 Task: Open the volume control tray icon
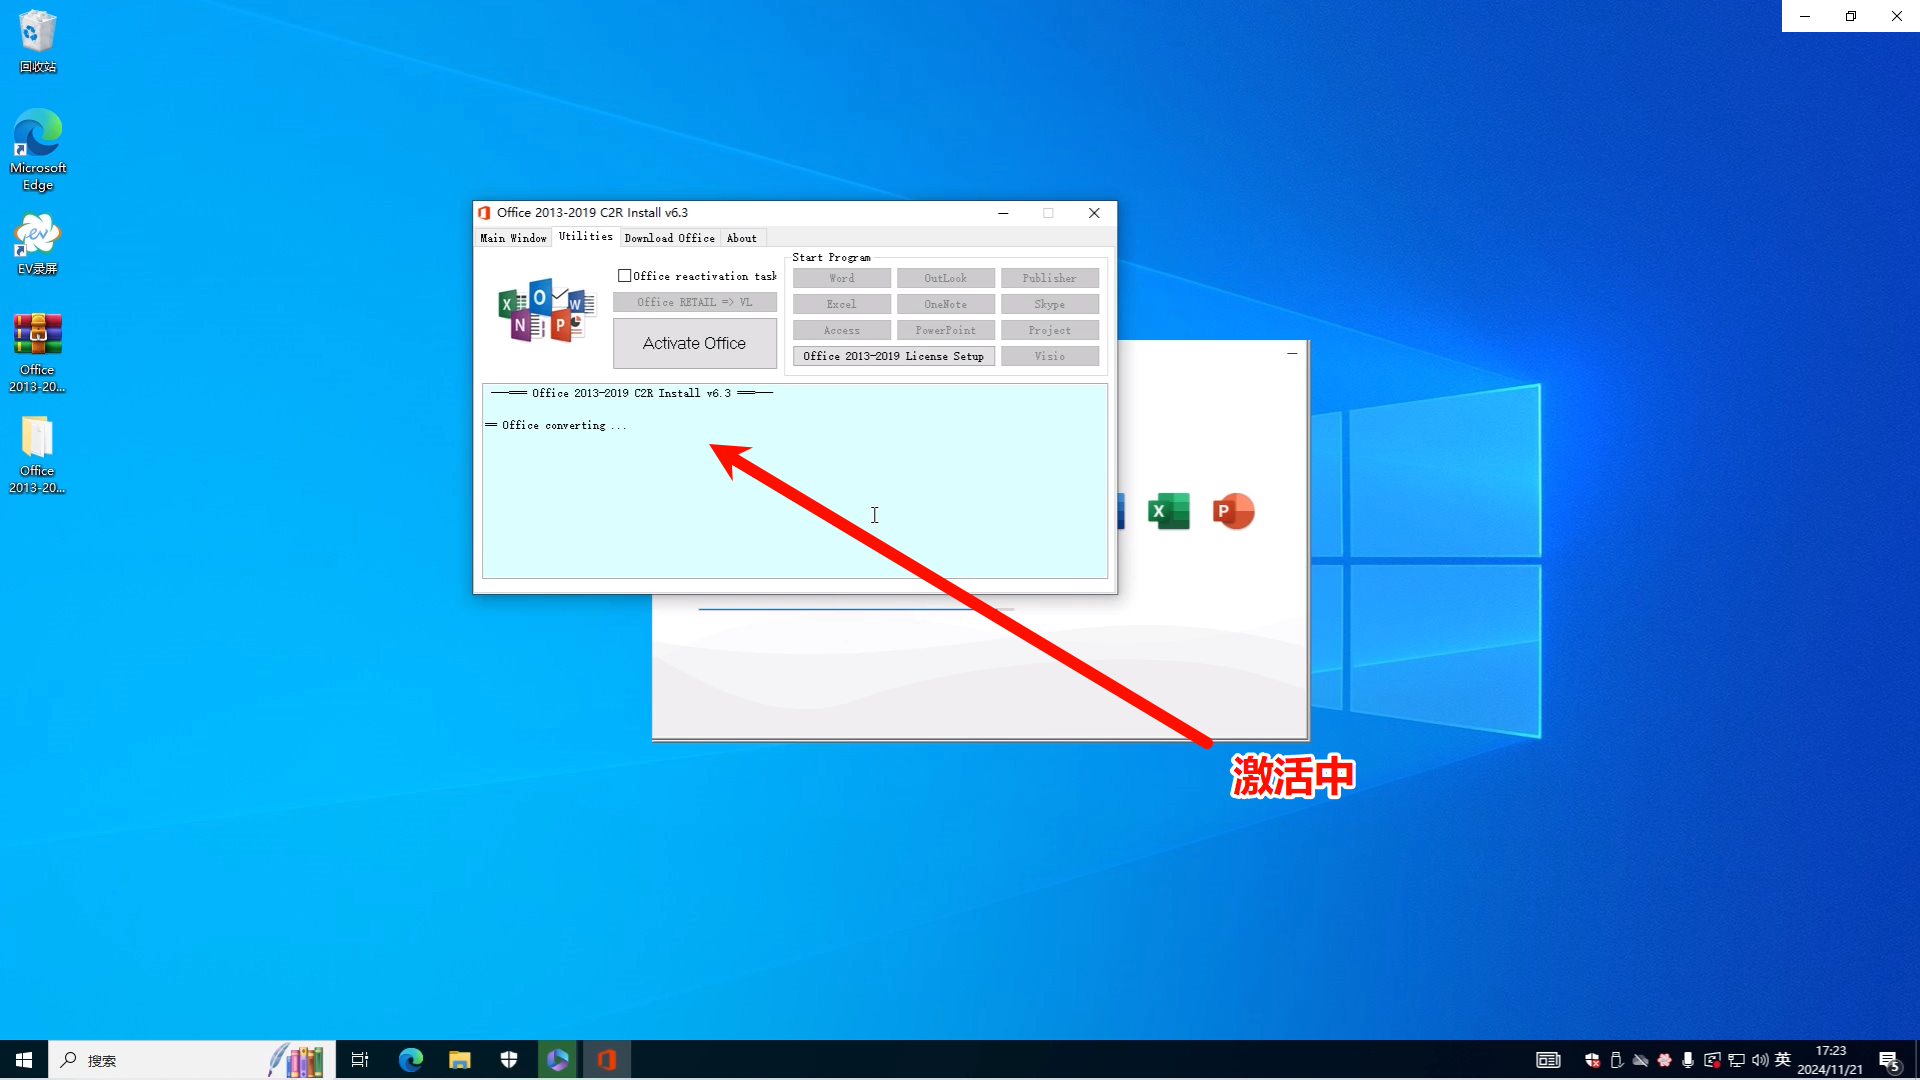point(1760,1060)
